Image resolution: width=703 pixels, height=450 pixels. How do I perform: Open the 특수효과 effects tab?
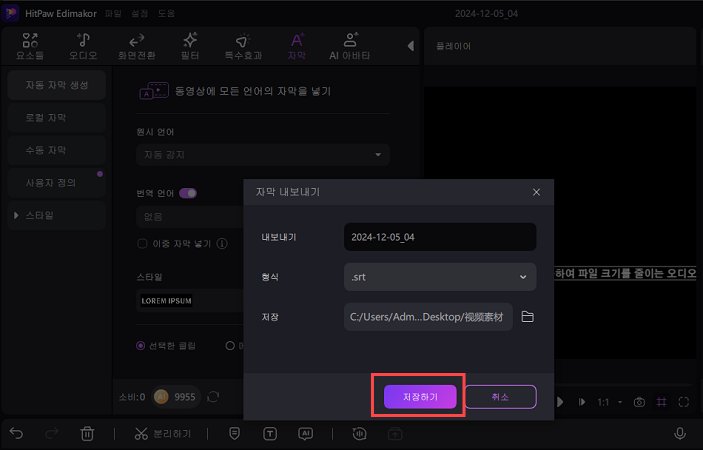tap(243, 46)
